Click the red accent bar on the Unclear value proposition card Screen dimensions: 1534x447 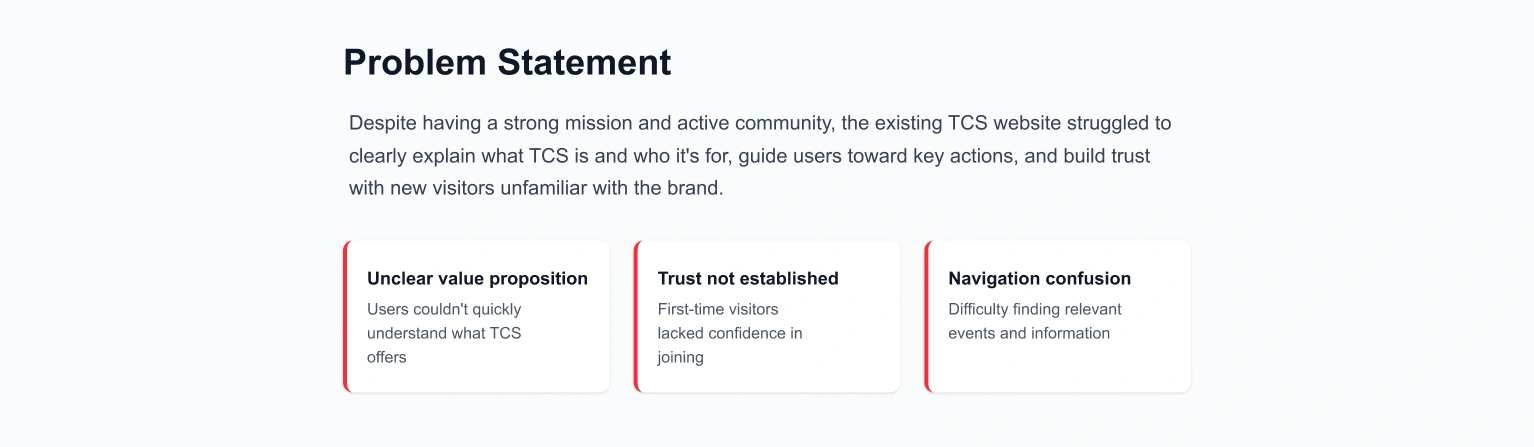345,316
